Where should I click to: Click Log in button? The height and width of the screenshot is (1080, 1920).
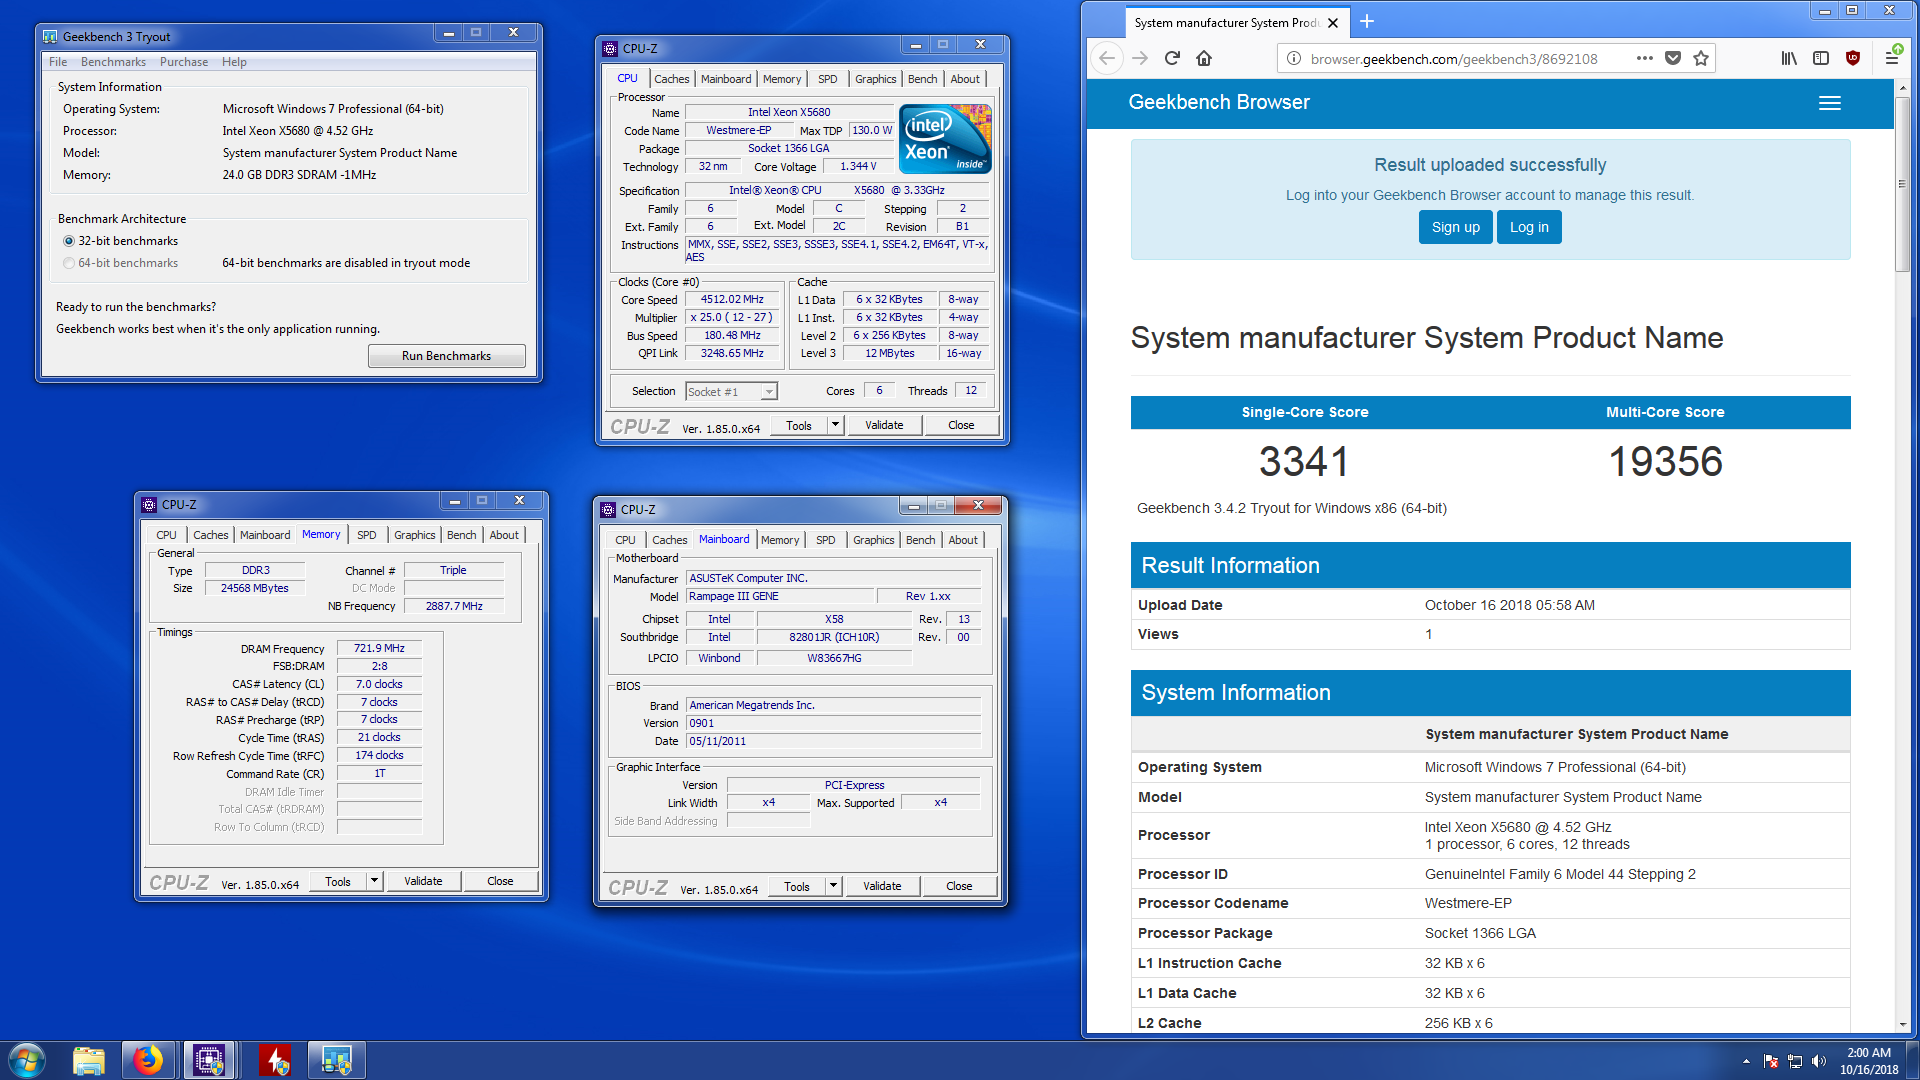[1529, 227]
